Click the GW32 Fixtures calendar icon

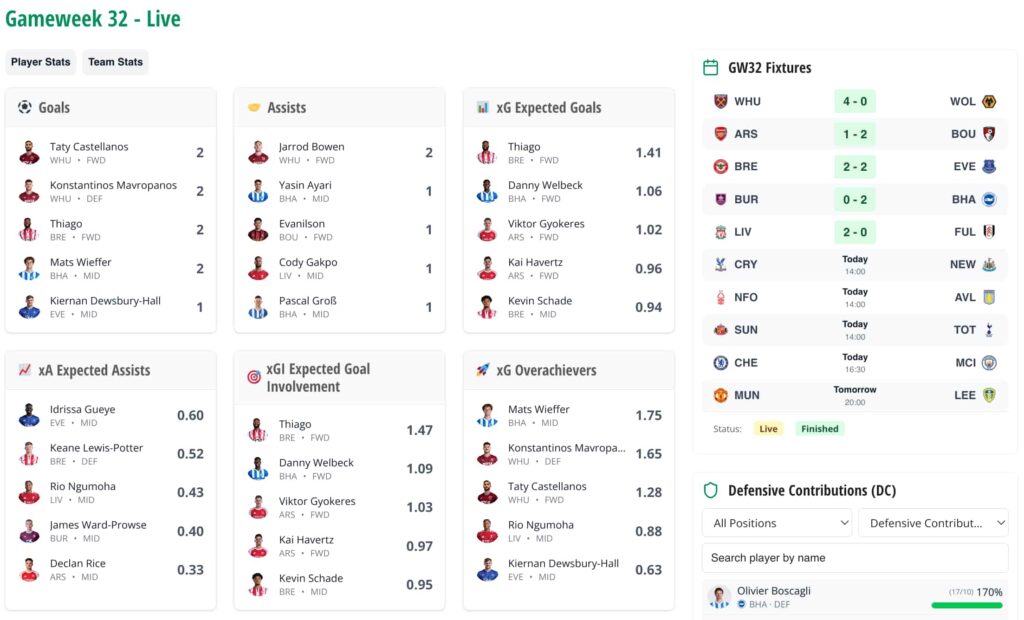click(x=711, y=68)
